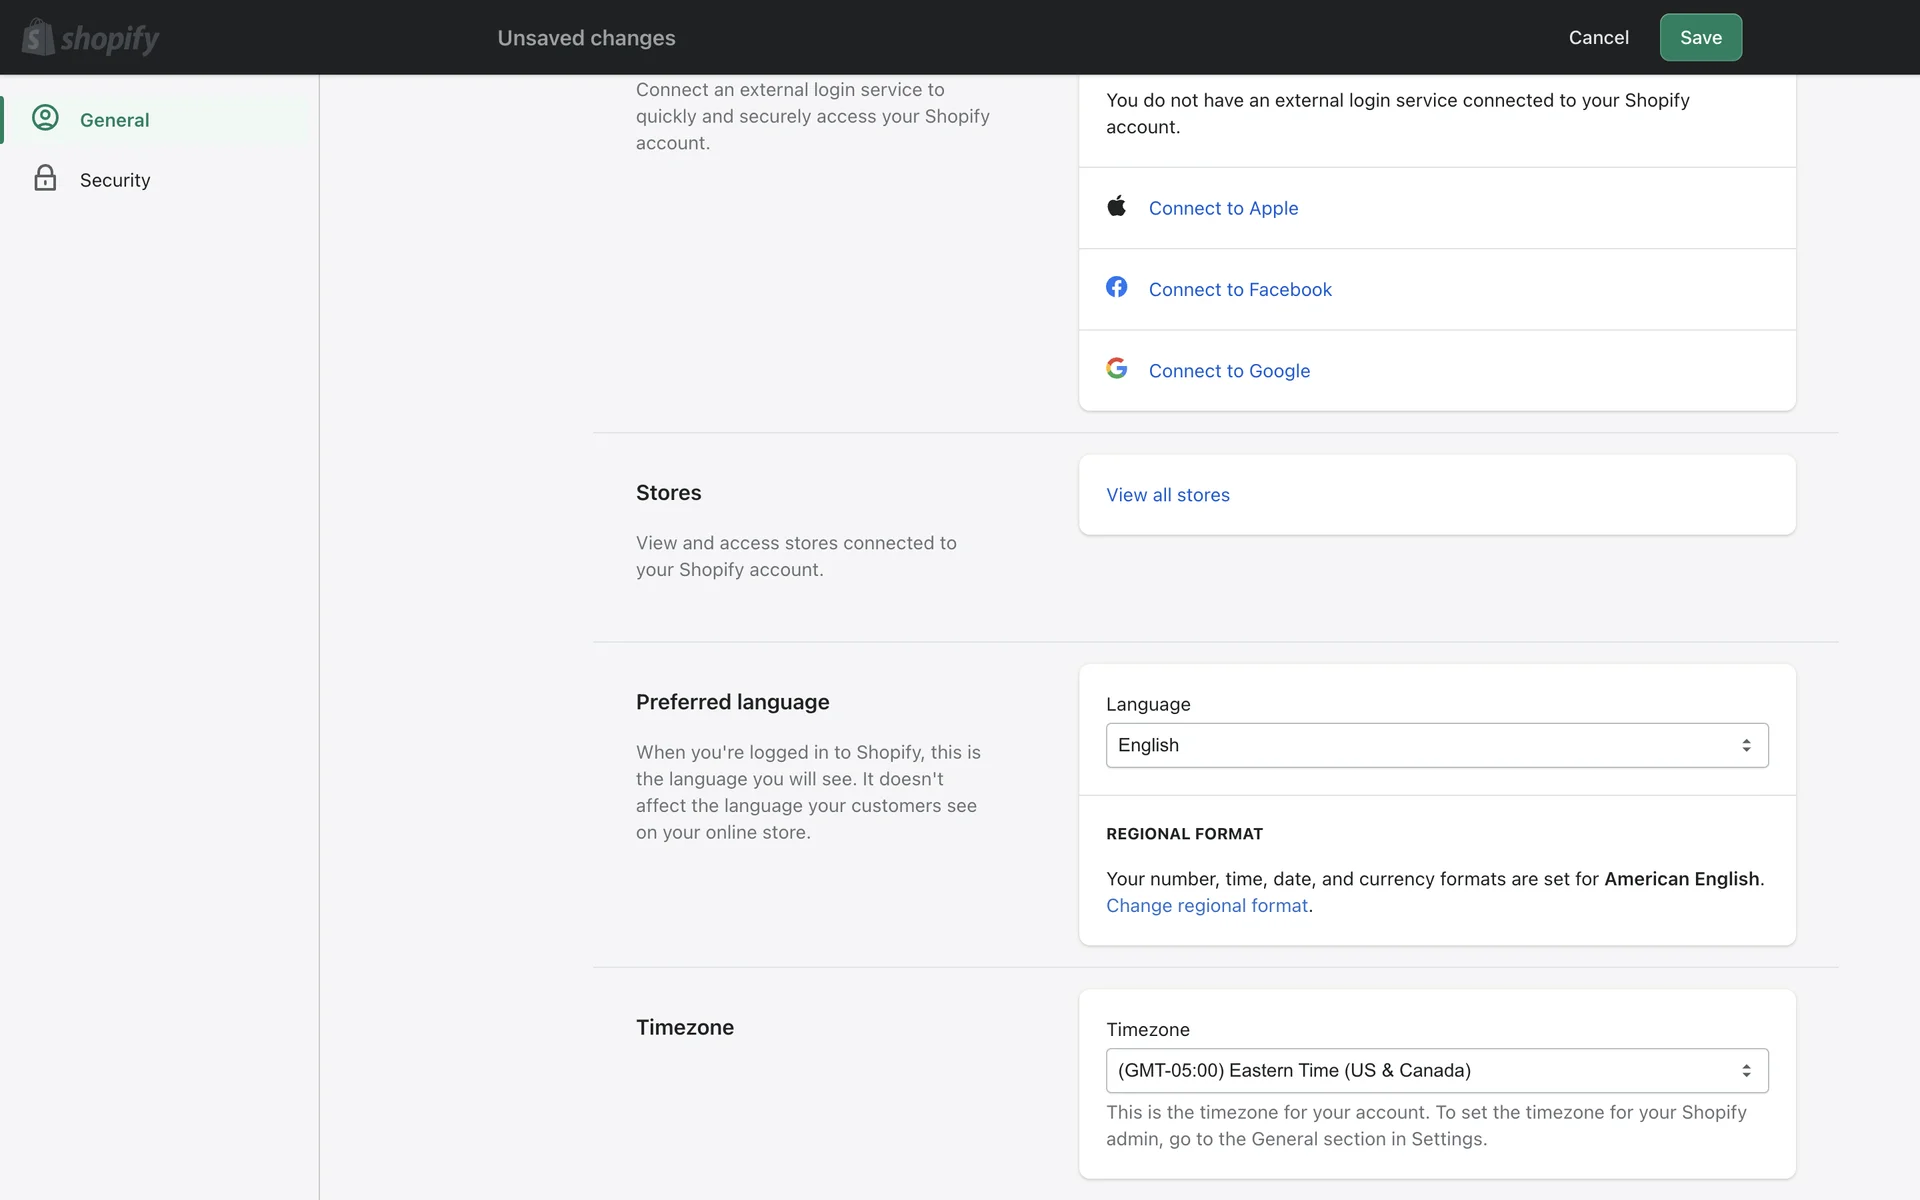Screen dimensions: 1920x1200
Task: Click the Facebook logo icon
Action: pos(1117,287)
